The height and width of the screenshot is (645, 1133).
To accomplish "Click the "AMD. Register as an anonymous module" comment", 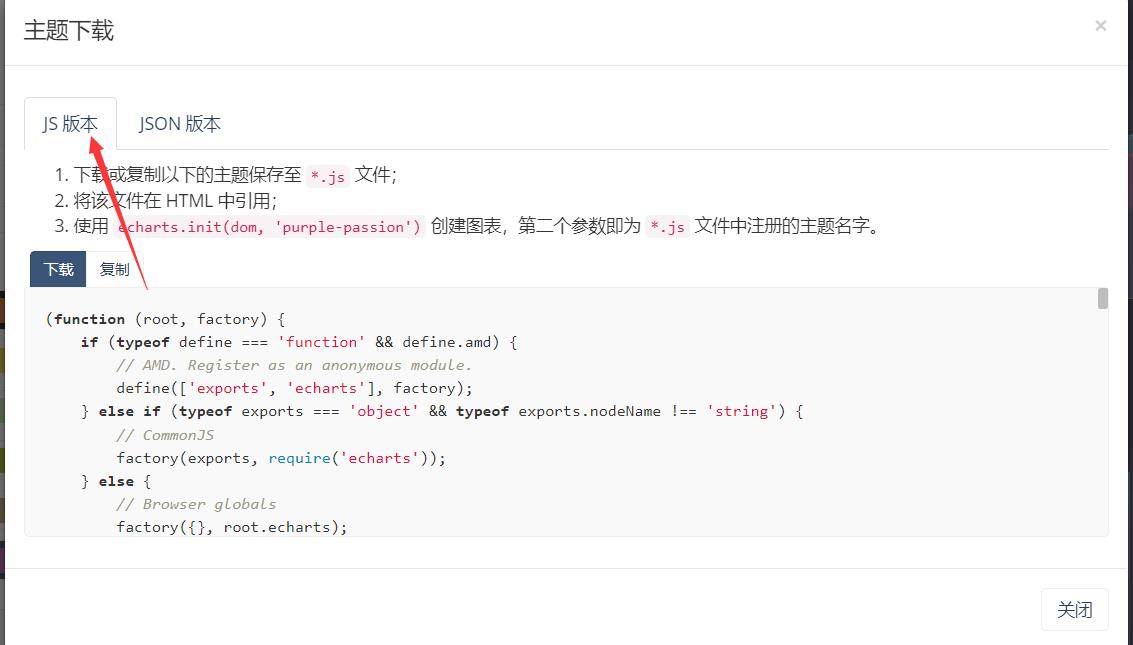I will pos(294,365).
